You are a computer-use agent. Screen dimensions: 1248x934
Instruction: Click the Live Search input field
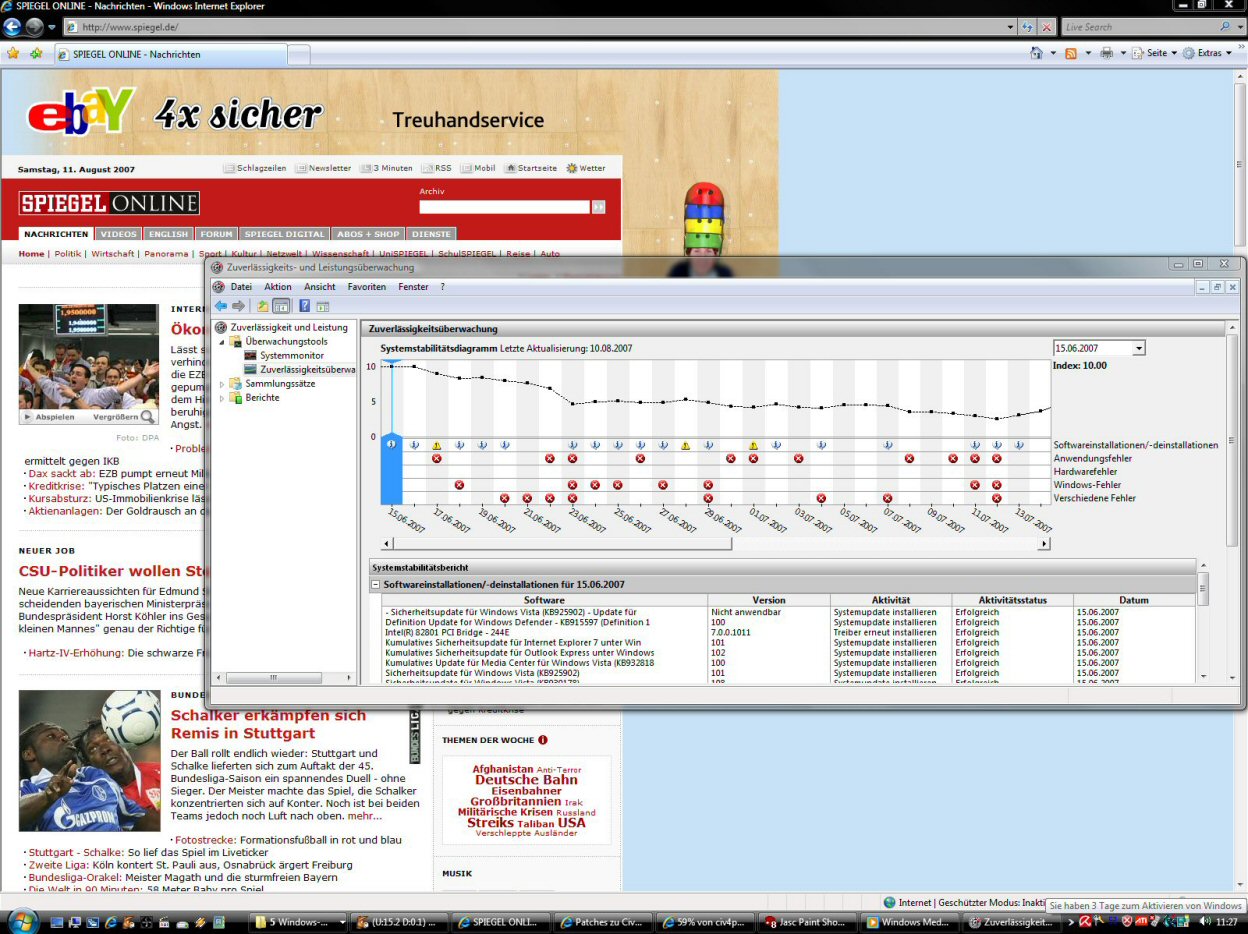(x=1139, y=27)
